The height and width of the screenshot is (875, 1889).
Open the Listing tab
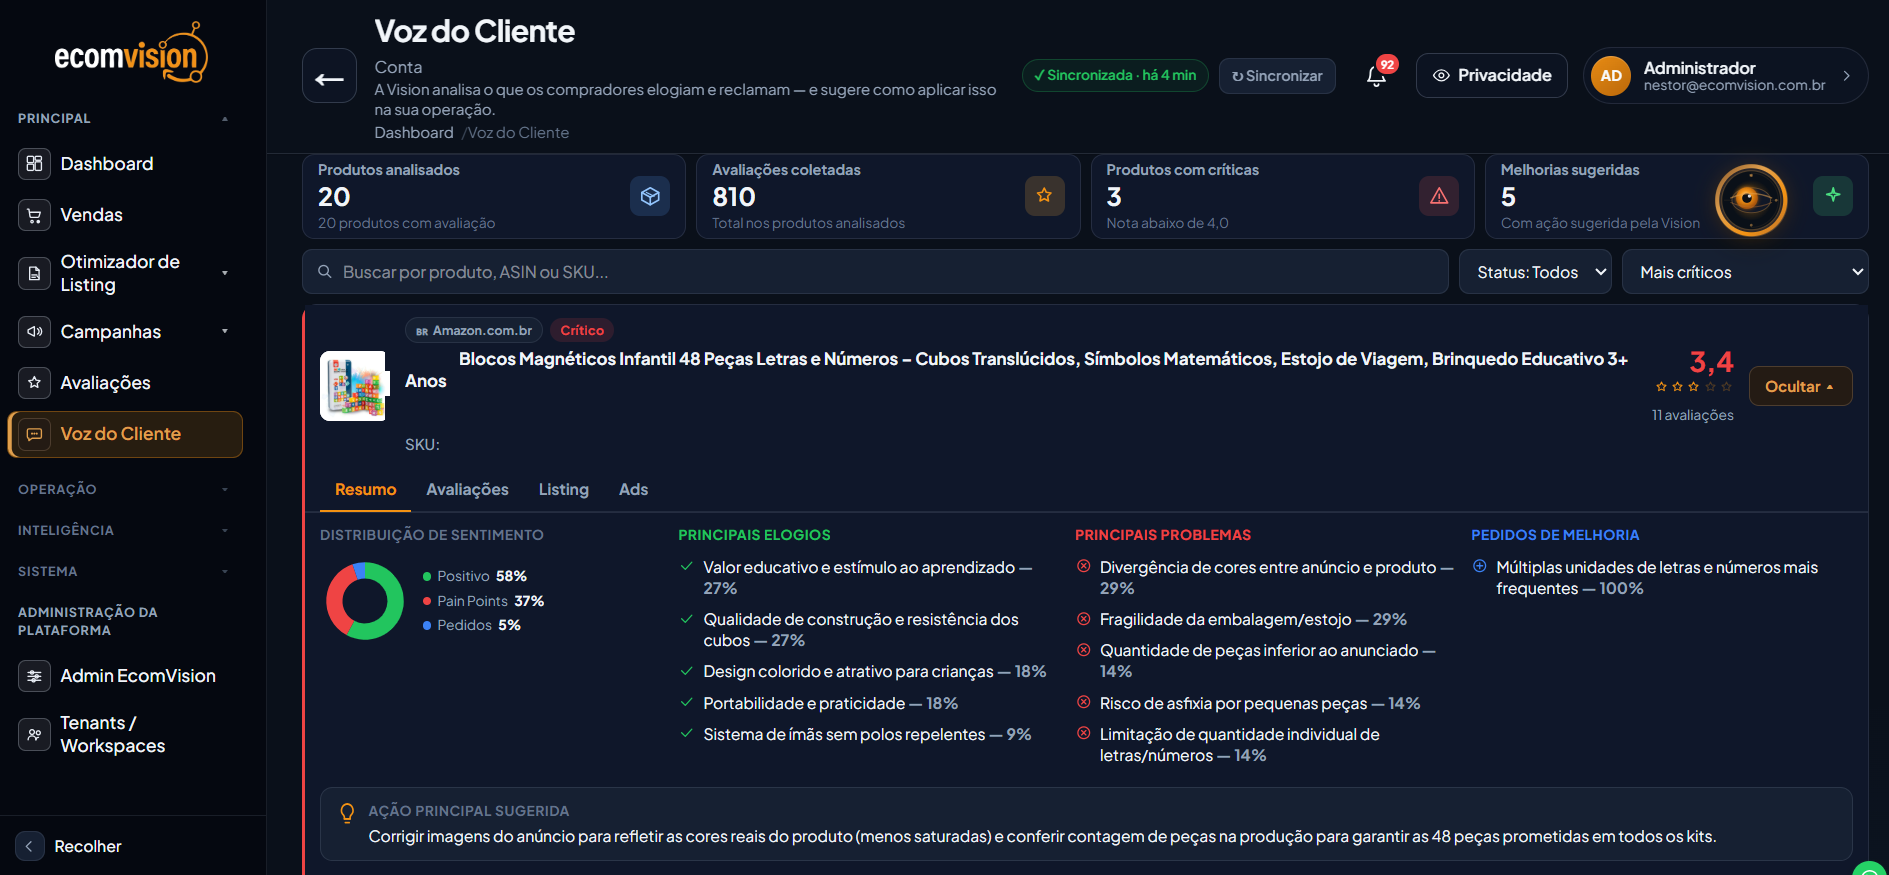(x=563, y=489)
